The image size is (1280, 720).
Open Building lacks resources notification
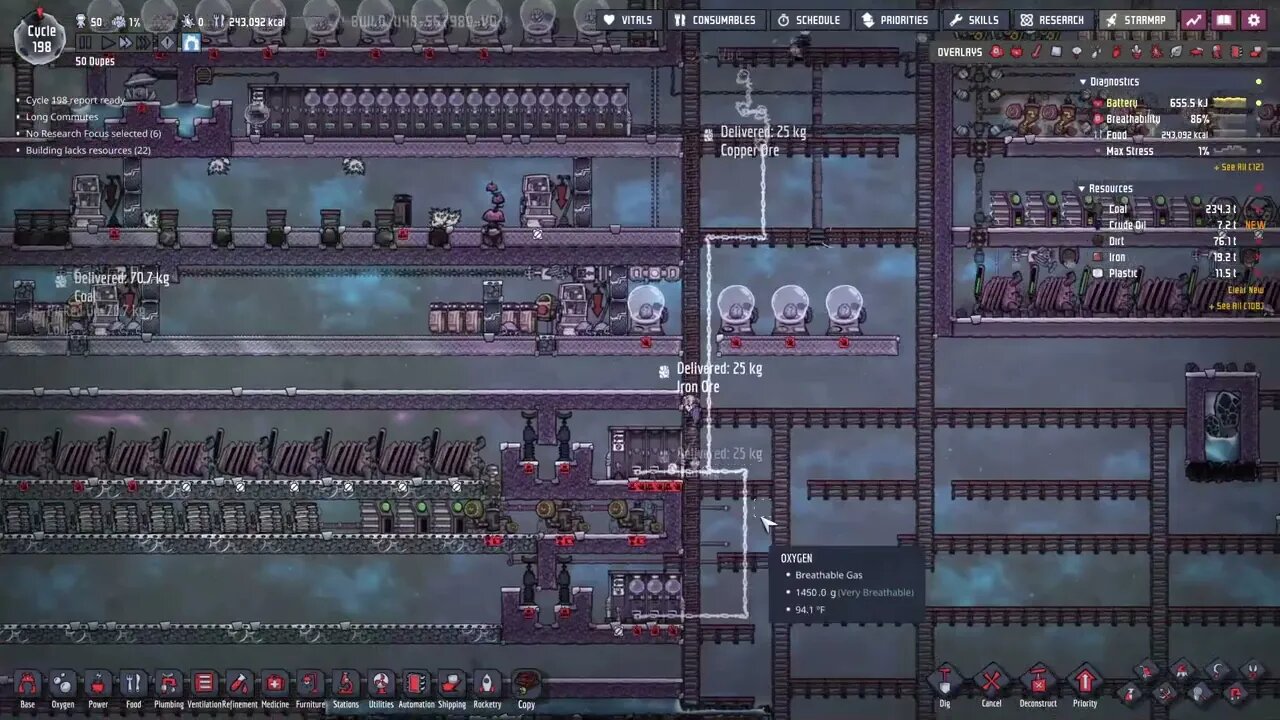point(88,151)
